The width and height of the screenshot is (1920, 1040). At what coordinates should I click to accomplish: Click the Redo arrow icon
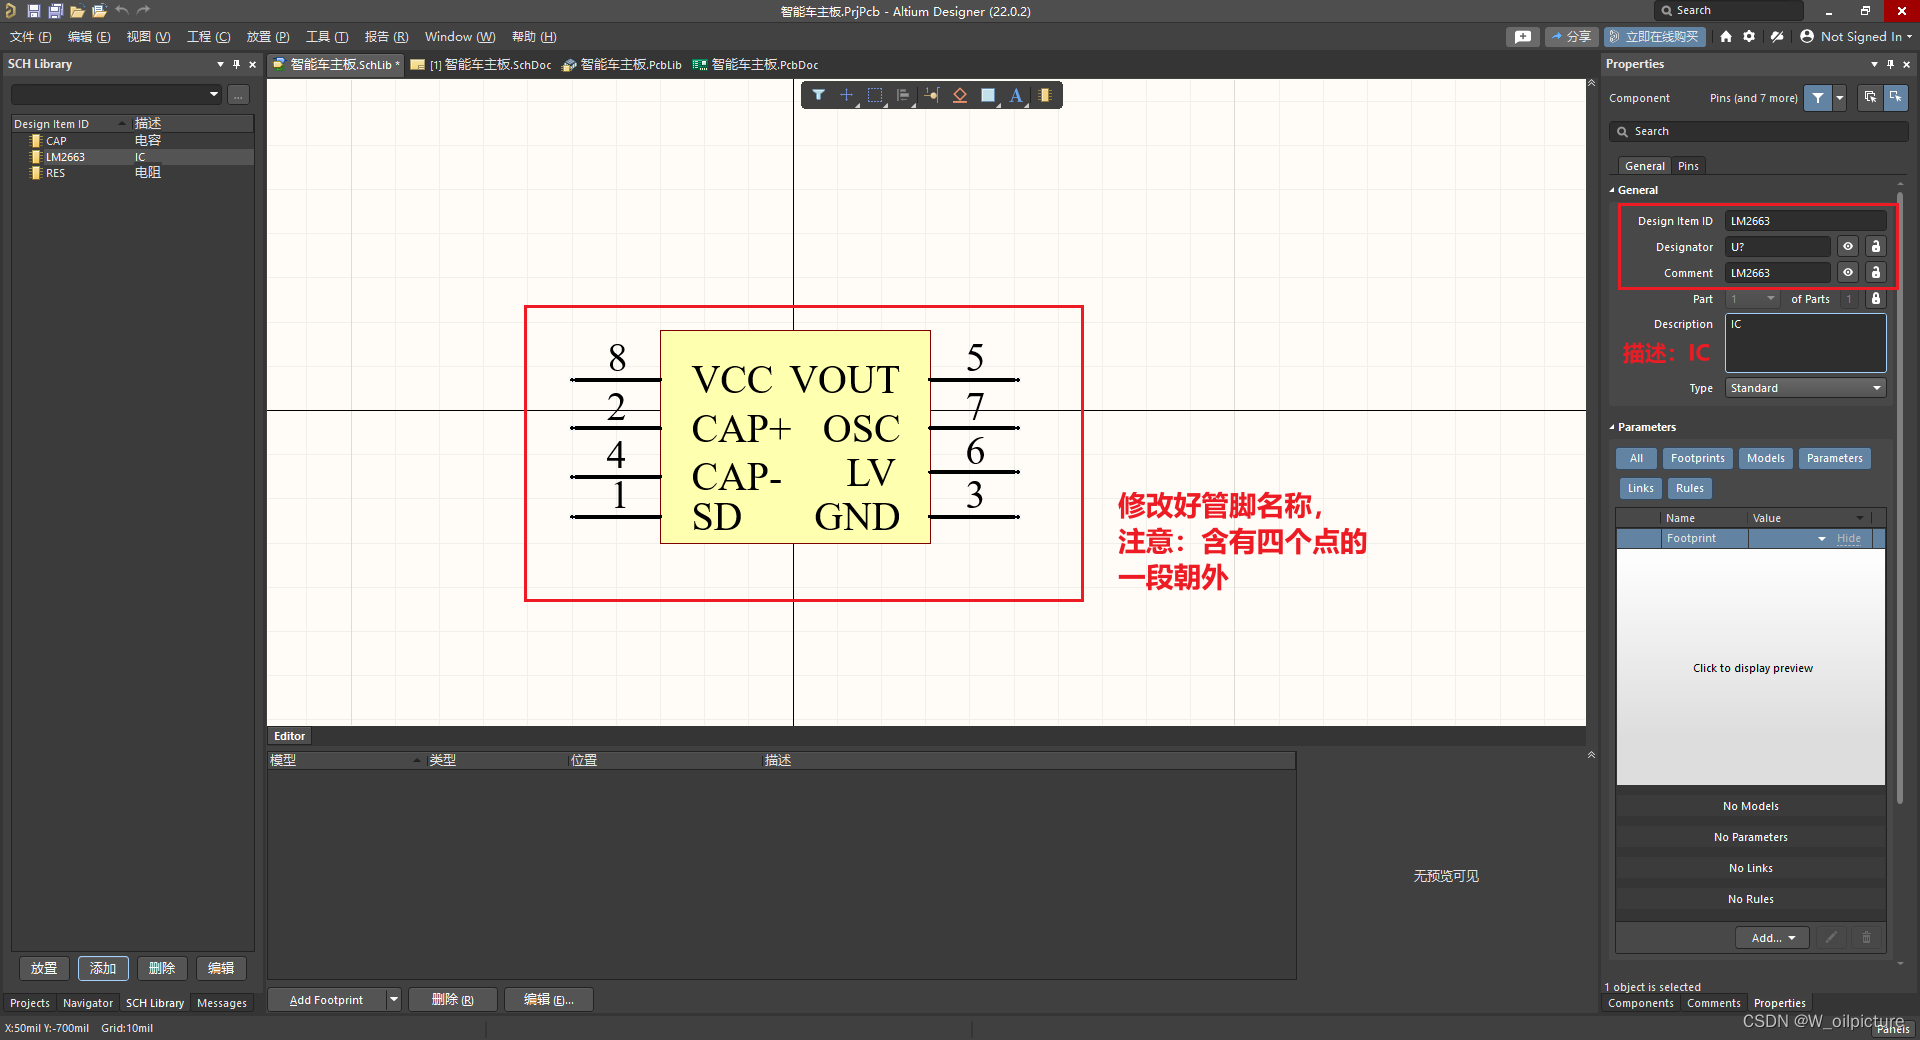pyautogui.click(x=143, y=11)
